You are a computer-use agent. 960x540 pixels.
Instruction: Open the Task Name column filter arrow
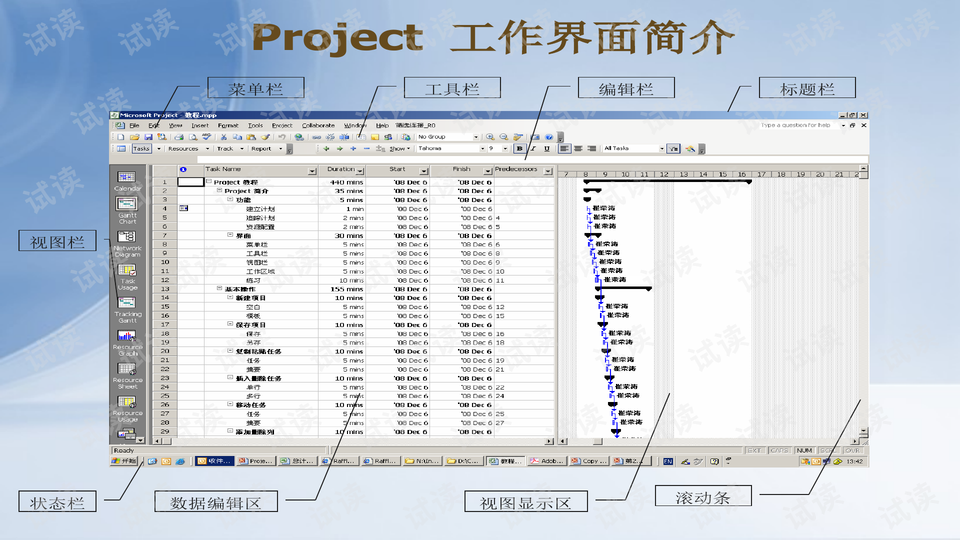312,171
